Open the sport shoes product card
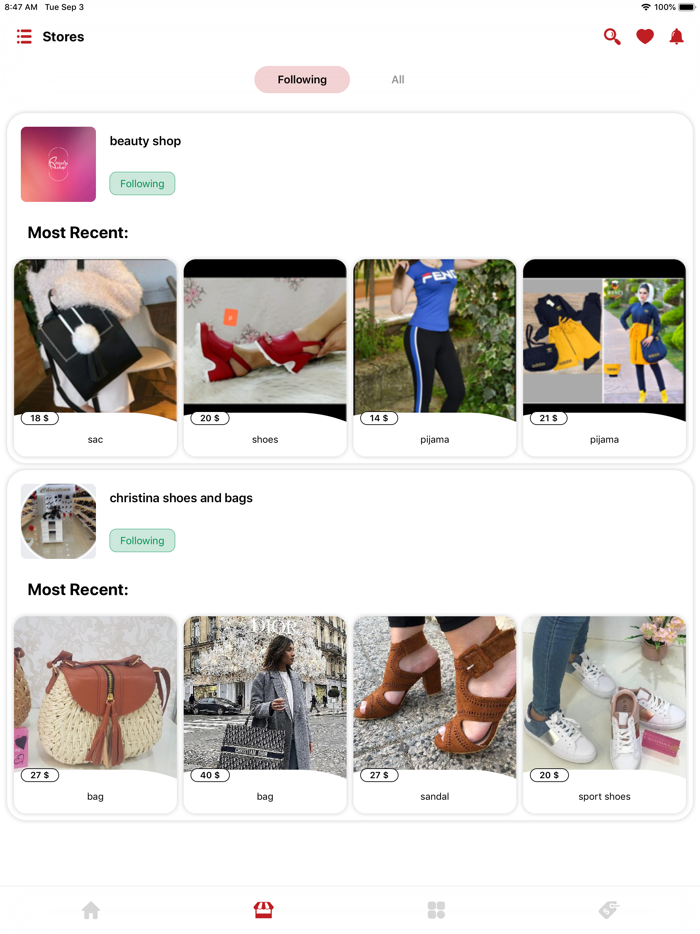This screenshot has height=934, width=700. [605, 714]
